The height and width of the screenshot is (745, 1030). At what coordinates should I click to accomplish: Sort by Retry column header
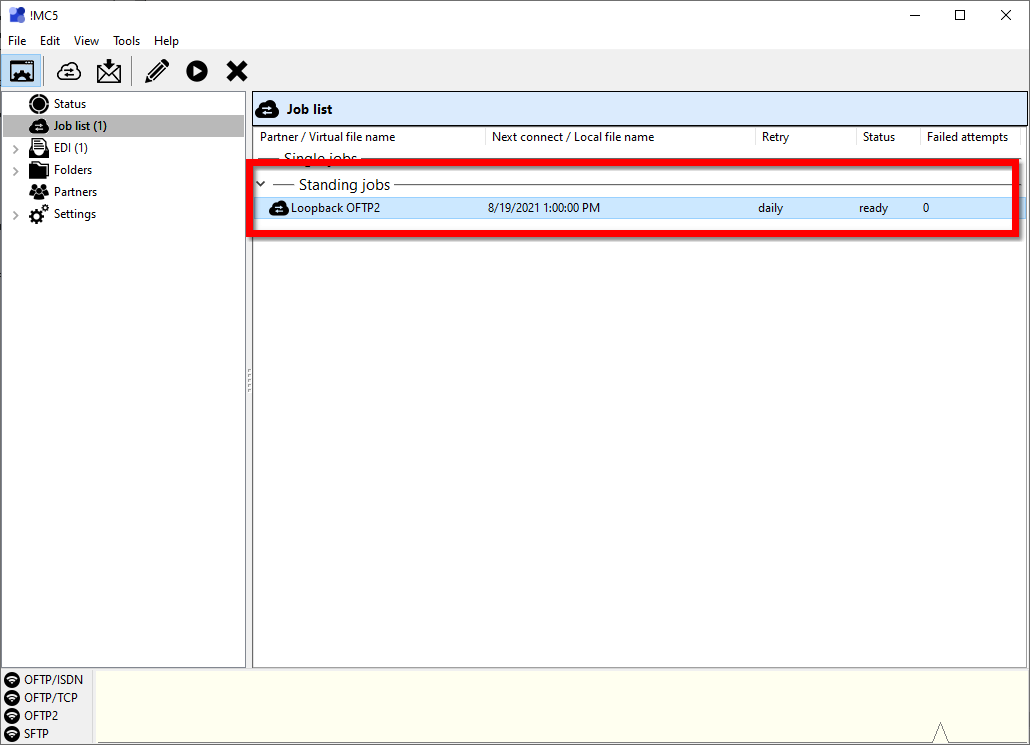click(807, 137)
